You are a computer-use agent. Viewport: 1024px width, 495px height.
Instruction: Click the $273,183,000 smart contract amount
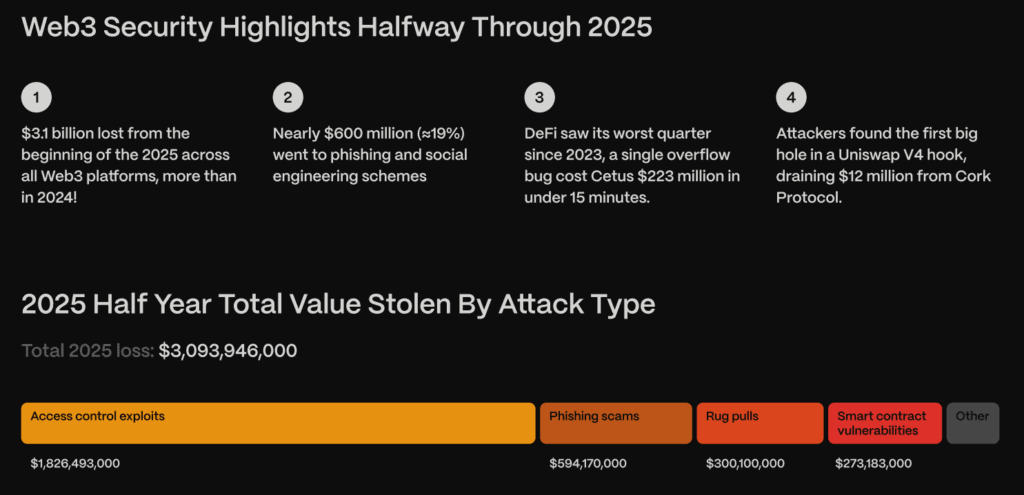[873, 463]
